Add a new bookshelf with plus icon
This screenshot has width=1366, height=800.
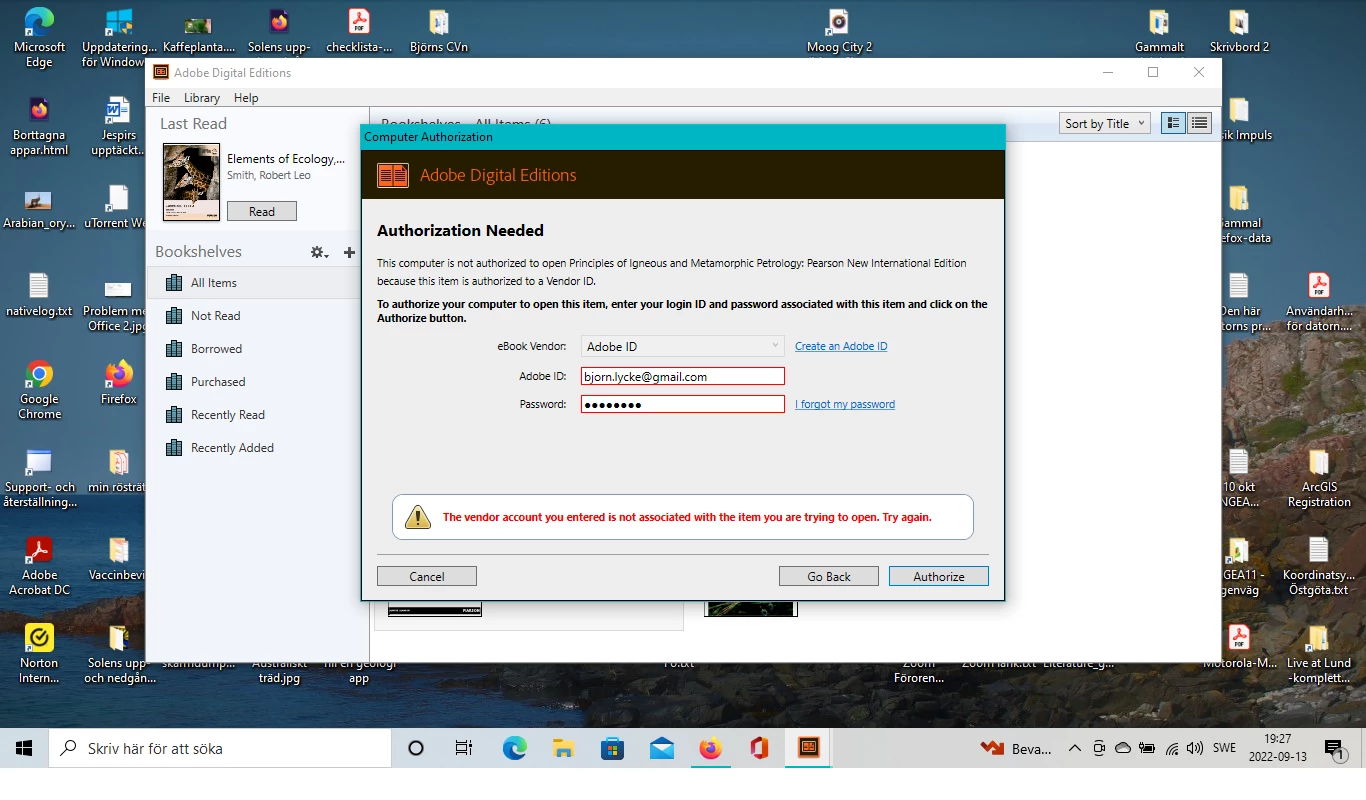(349, 252)
